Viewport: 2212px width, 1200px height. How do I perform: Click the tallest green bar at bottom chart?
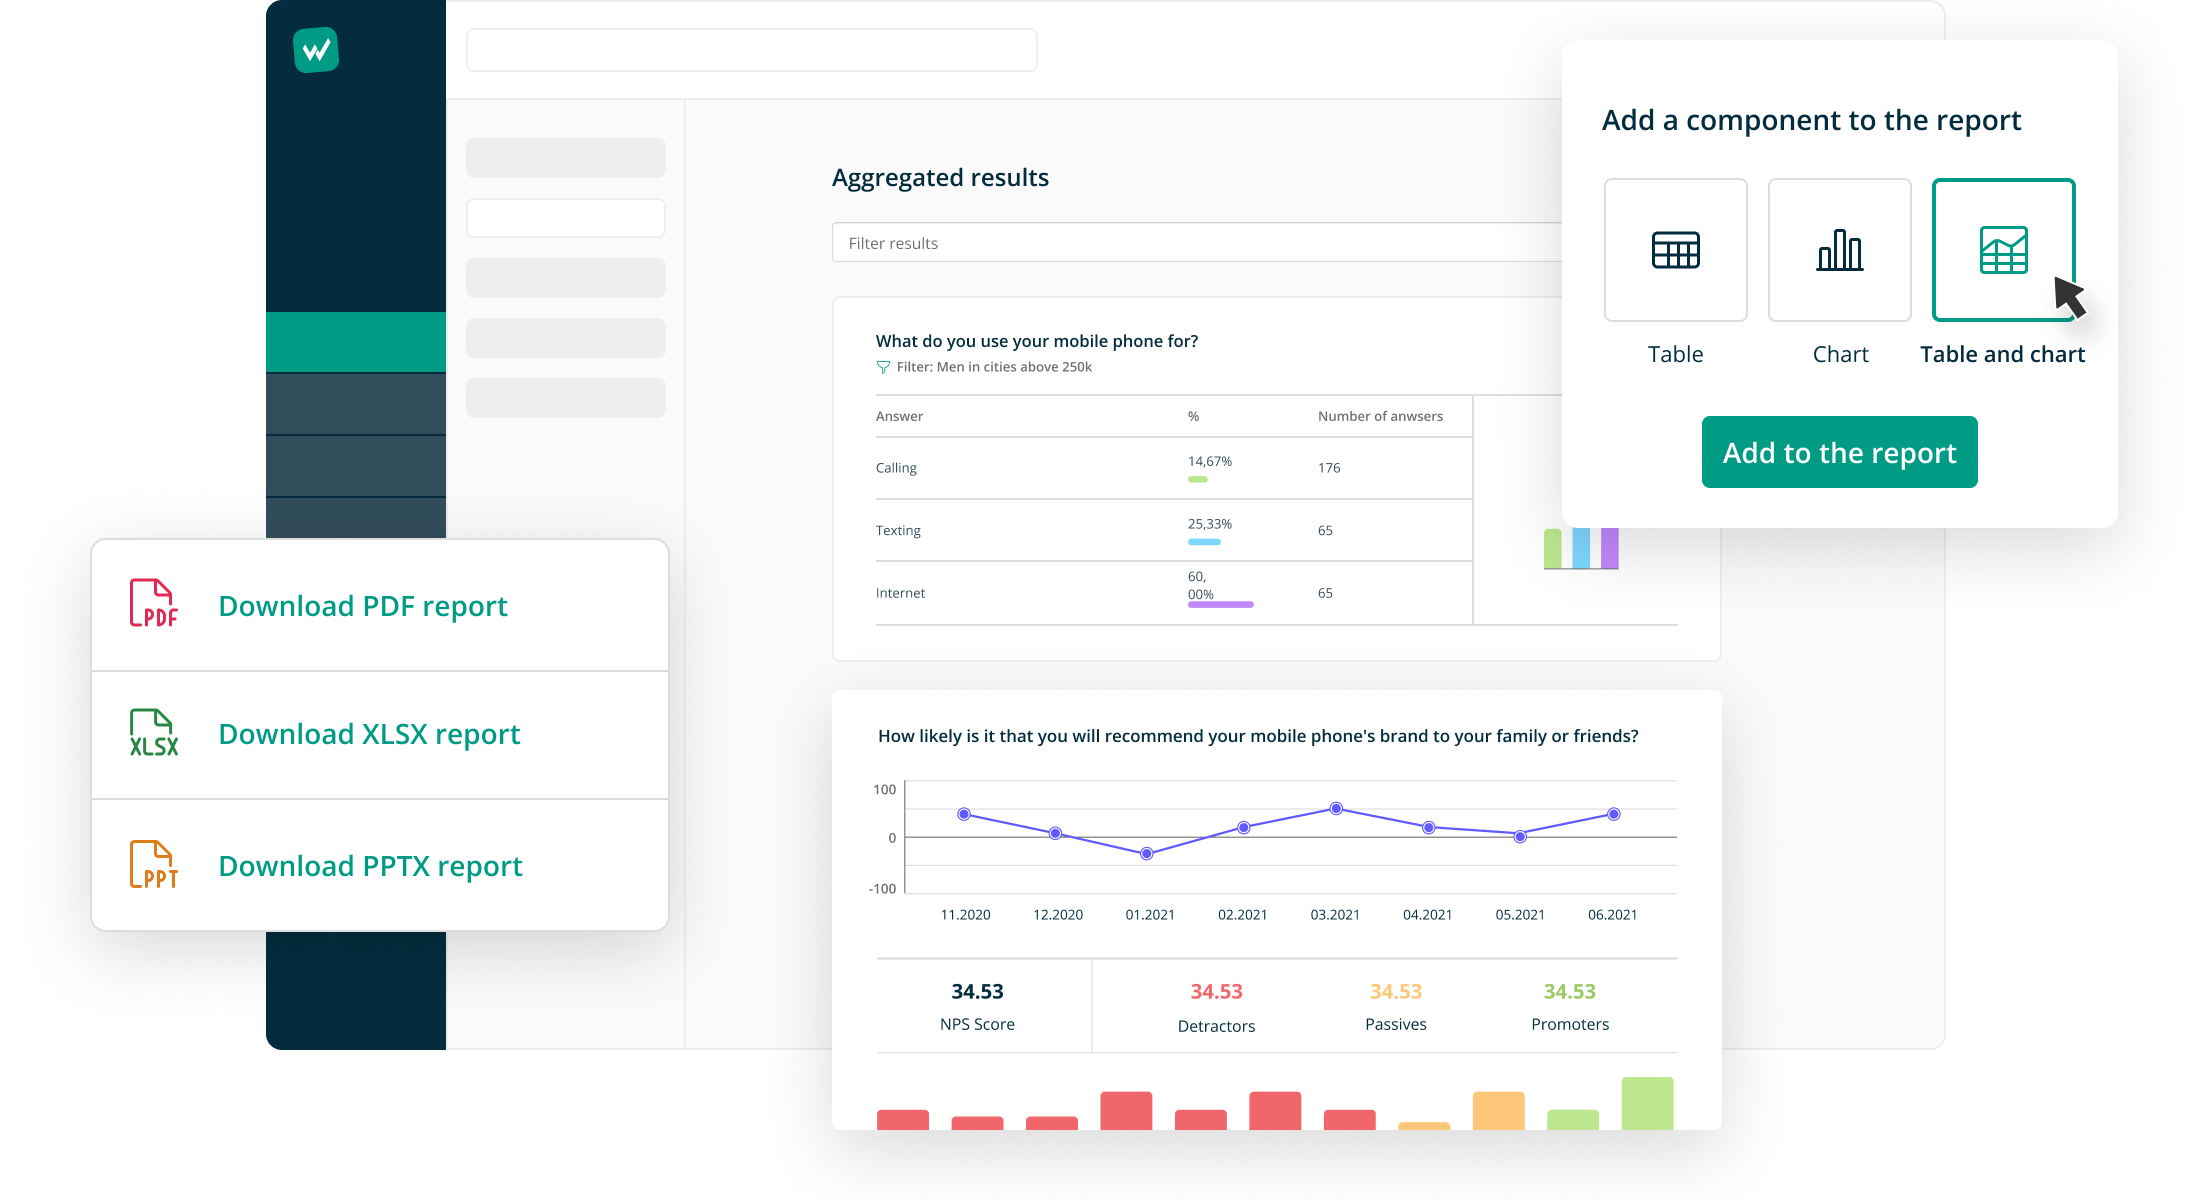pyautogui.click(x=1647, y=1102)
